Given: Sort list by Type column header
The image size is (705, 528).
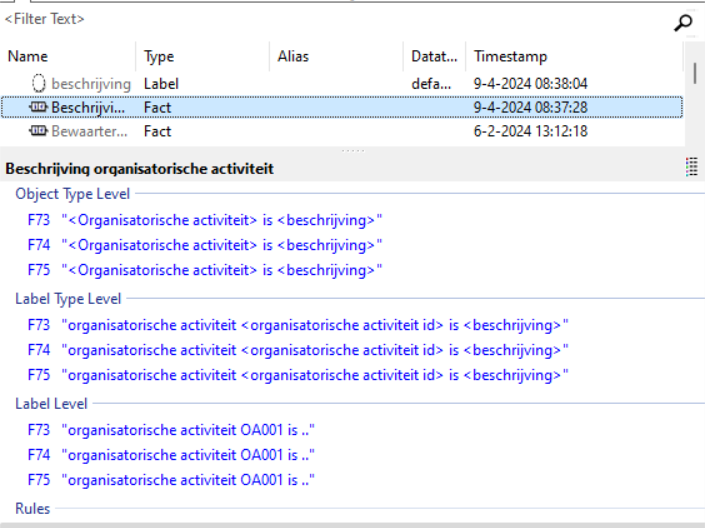Looking at the screenshot, I should (x=159, y=57).
